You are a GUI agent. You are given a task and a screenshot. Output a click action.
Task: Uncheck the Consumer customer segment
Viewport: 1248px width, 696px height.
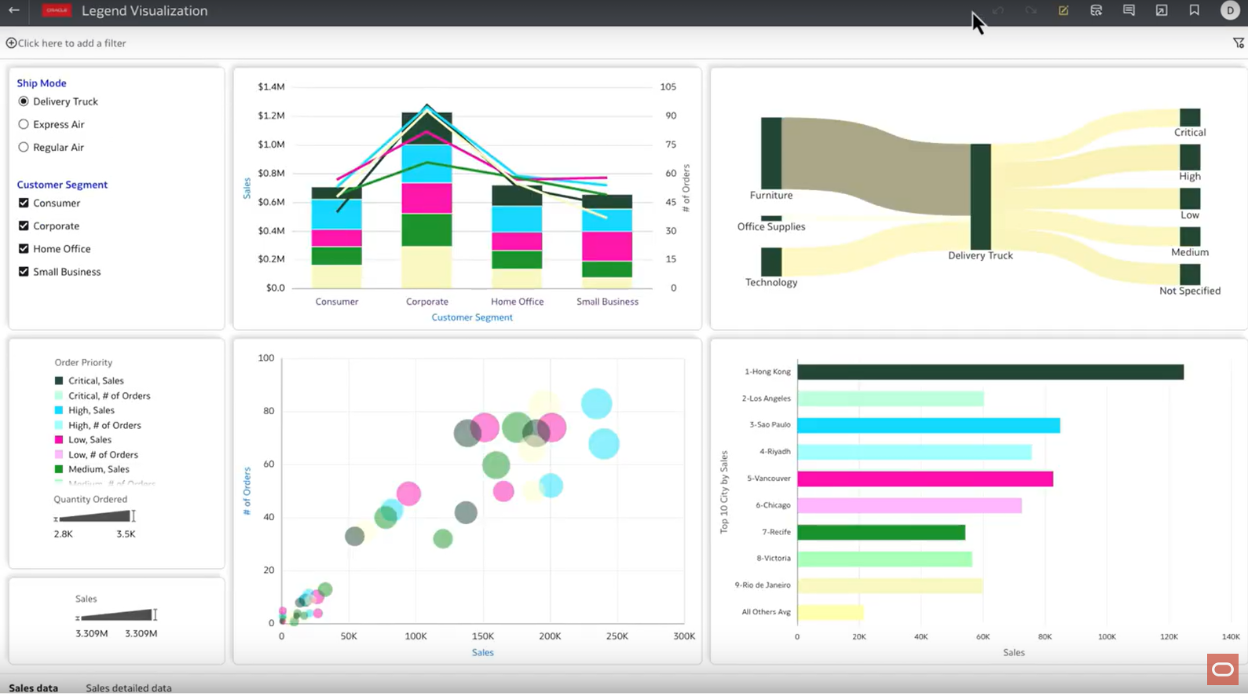(x=23, y=203)
